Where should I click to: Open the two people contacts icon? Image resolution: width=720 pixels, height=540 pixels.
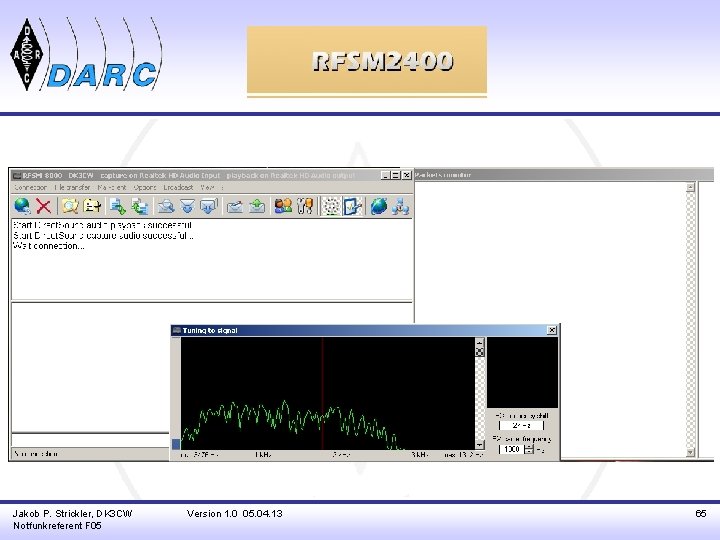coord(283,206)
